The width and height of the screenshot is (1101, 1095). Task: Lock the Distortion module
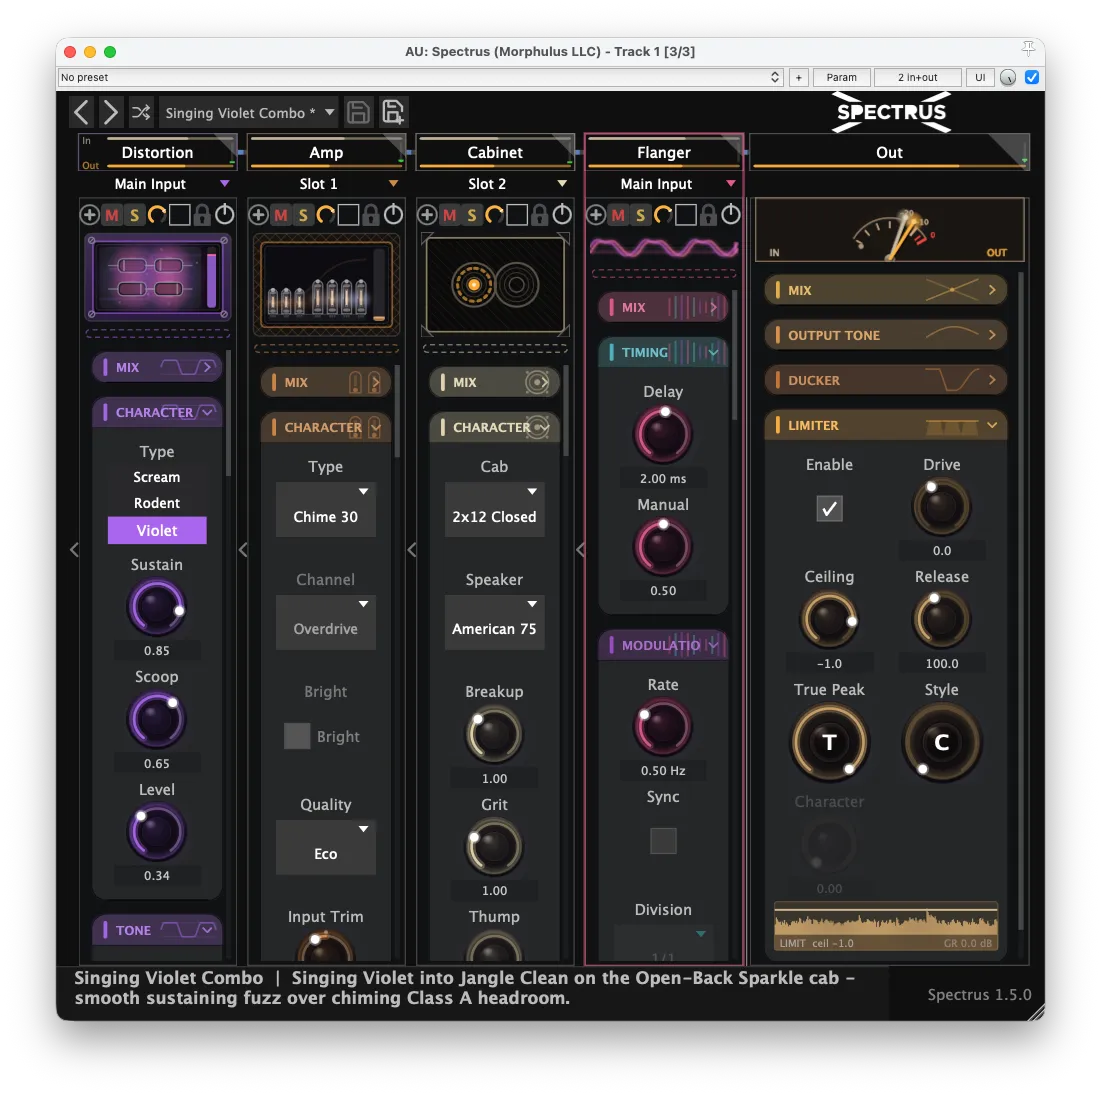click(202, 215)
